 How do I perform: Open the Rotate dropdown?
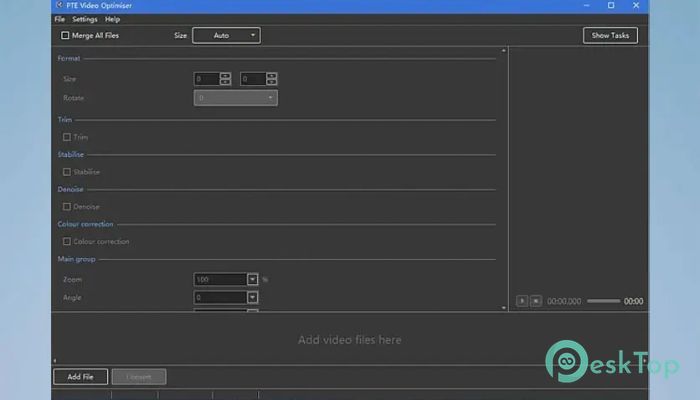coord(236,98)
